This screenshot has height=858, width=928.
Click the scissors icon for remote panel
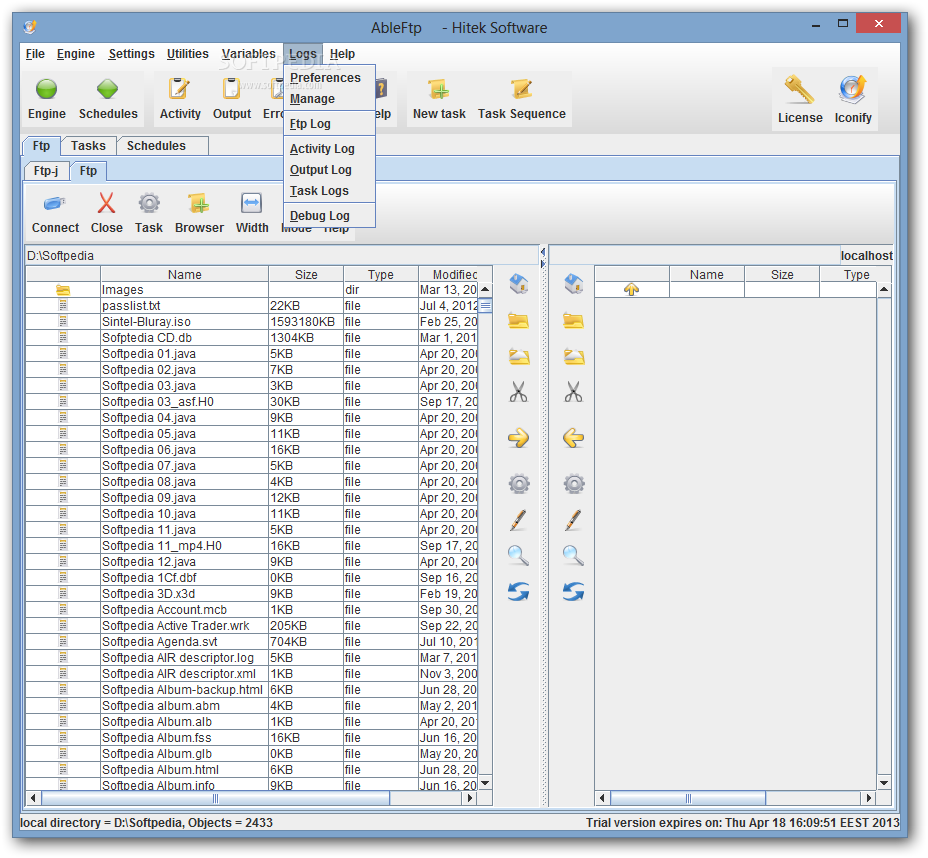(573, 392)
